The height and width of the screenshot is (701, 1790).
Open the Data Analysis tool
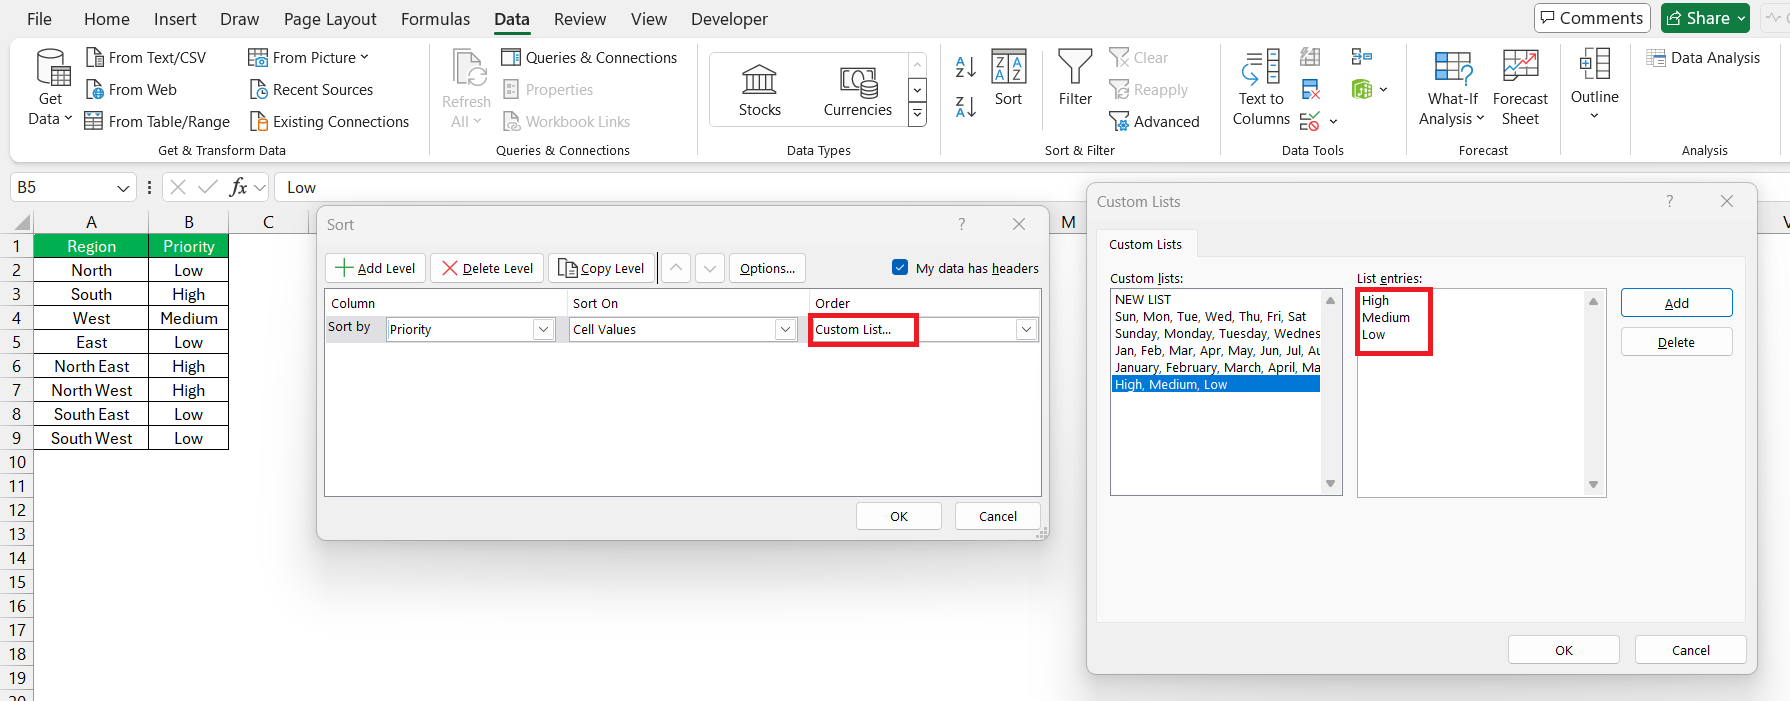point(1703,58)
